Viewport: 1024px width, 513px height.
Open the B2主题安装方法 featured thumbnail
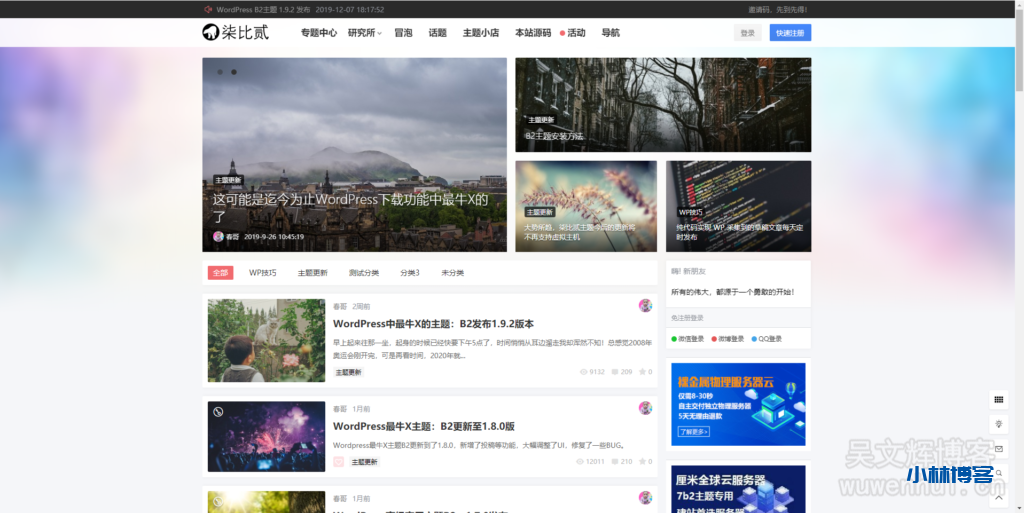pos(663,104)
